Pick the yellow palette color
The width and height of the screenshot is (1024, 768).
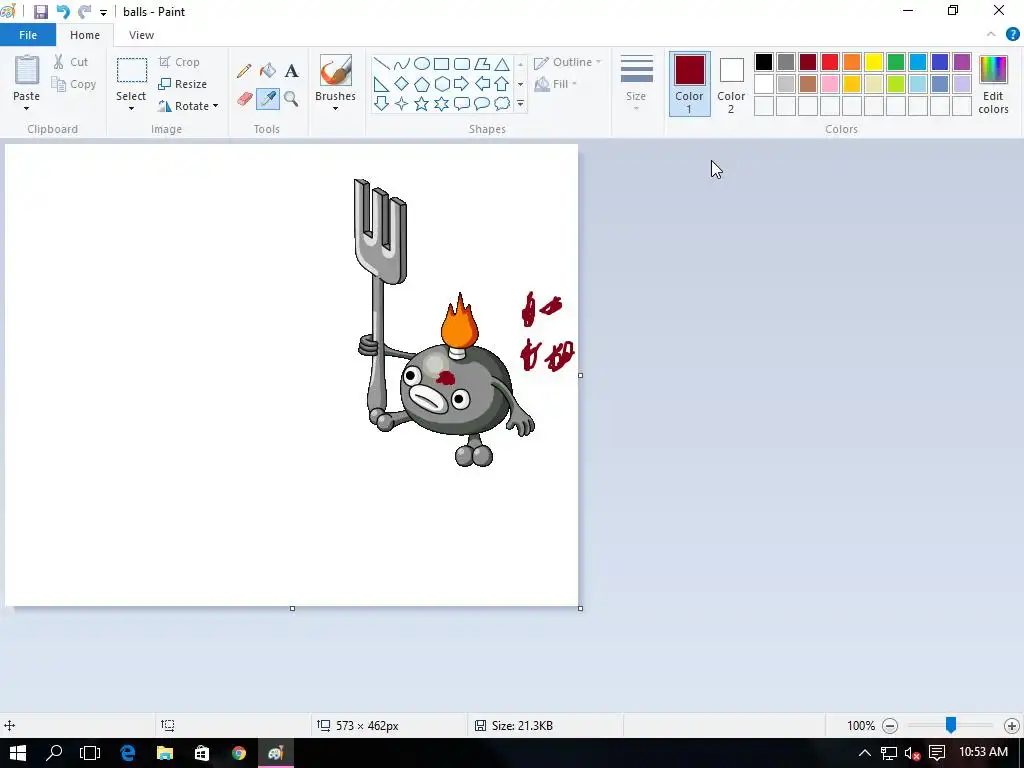(x=874, y=62)
